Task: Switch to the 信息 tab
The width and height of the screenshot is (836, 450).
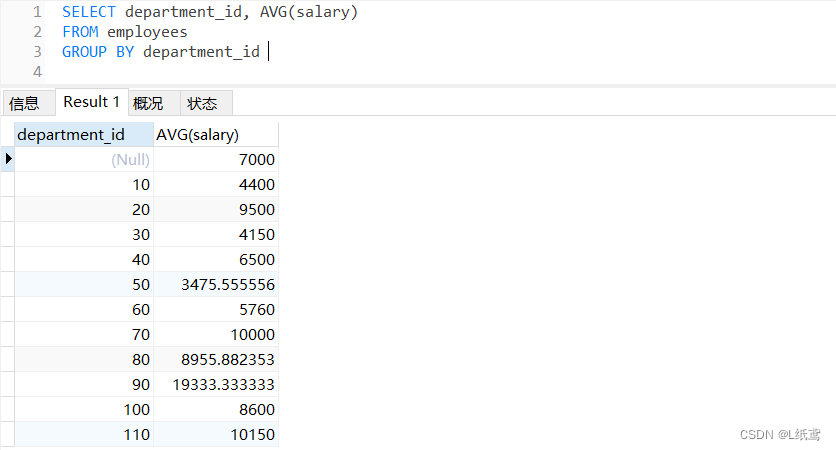Action: point(29,103)
